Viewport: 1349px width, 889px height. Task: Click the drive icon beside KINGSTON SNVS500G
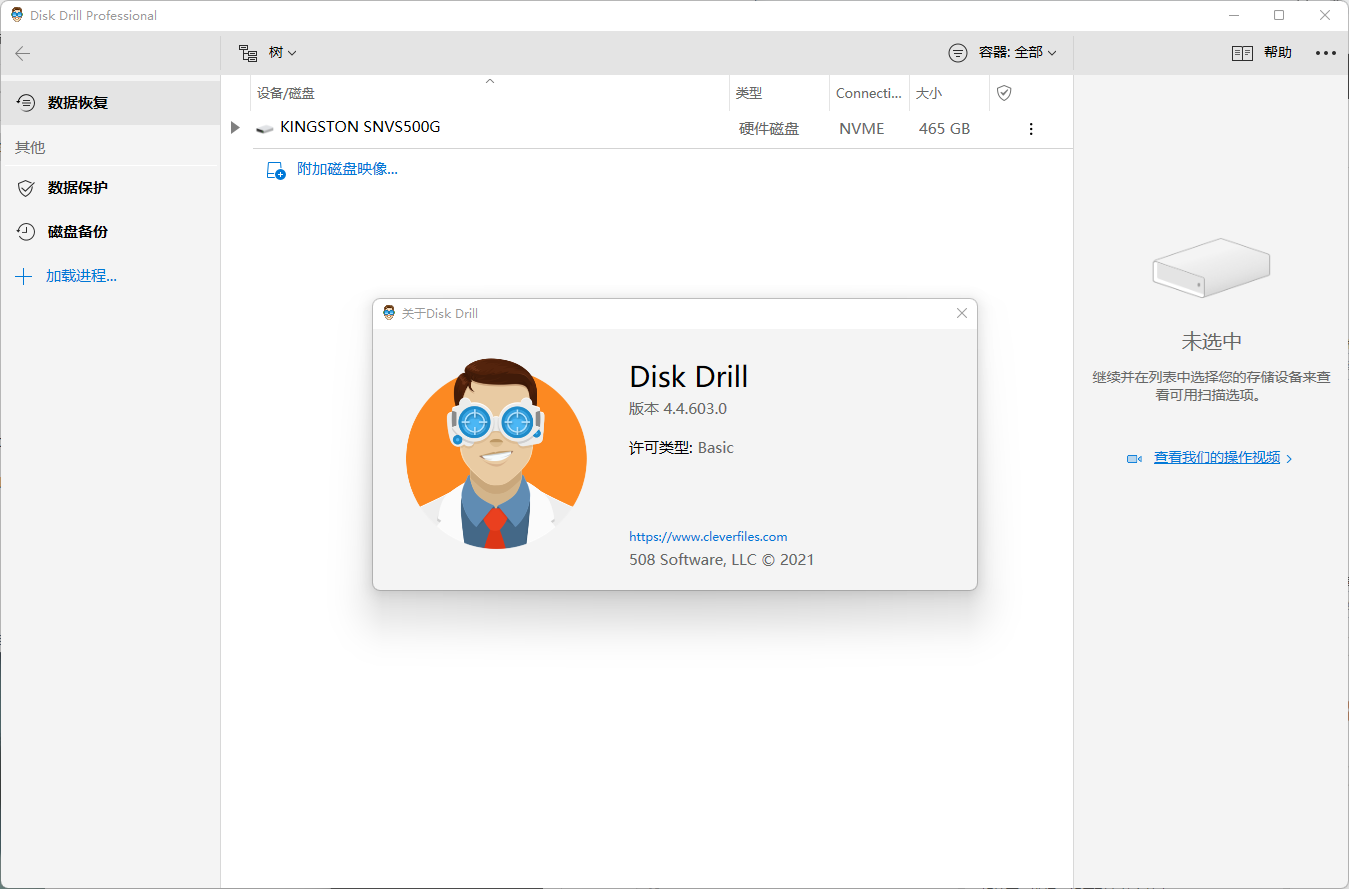coord(265,129)
